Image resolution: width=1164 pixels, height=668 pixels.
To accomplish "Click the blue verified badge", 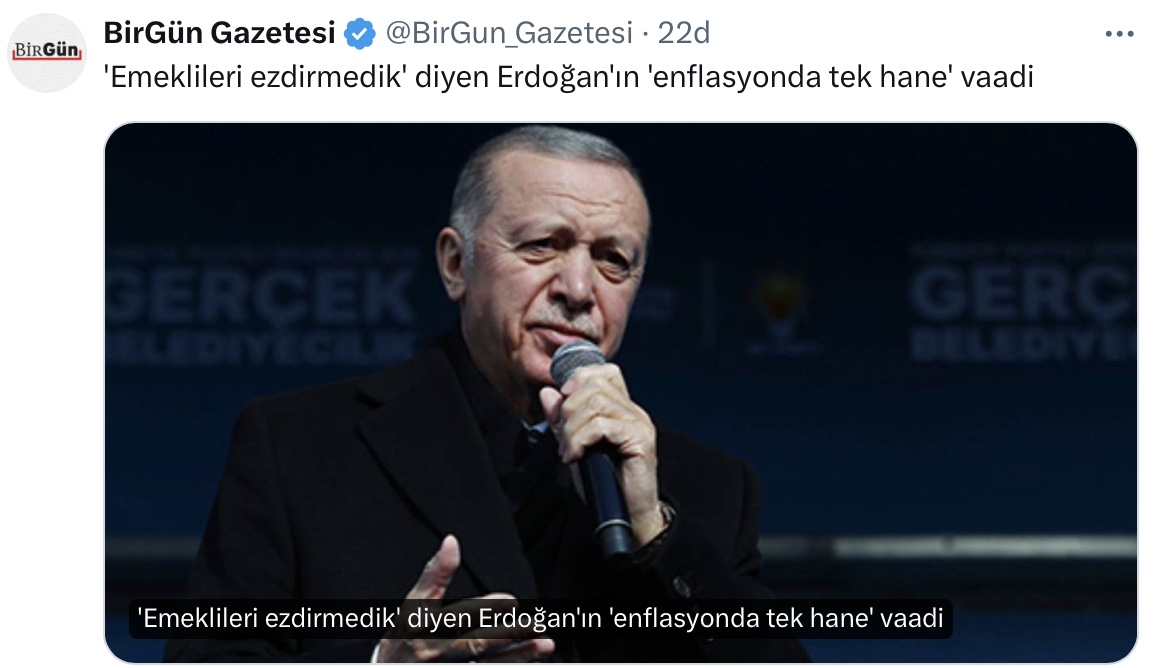I will coord(360,33).
